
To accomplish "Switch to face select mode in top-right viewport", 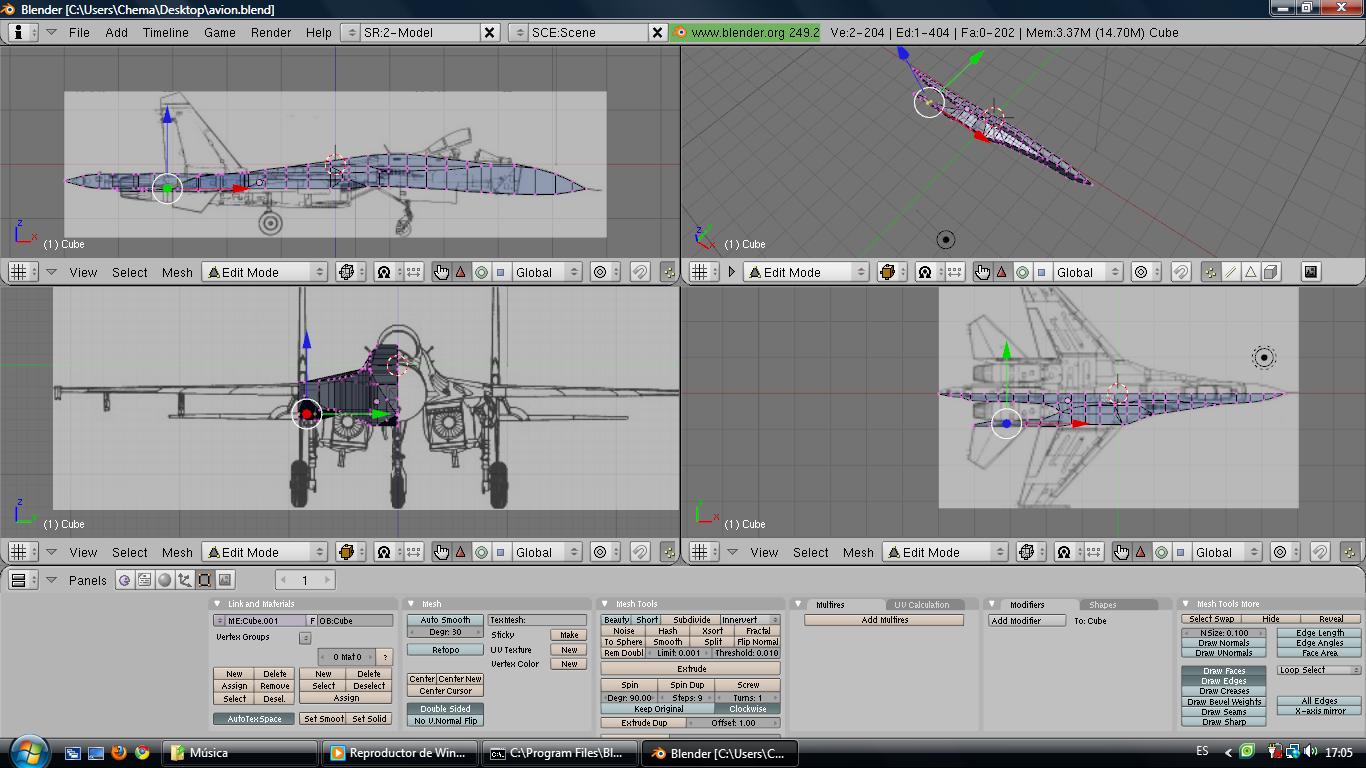I will coord(1250,272).
